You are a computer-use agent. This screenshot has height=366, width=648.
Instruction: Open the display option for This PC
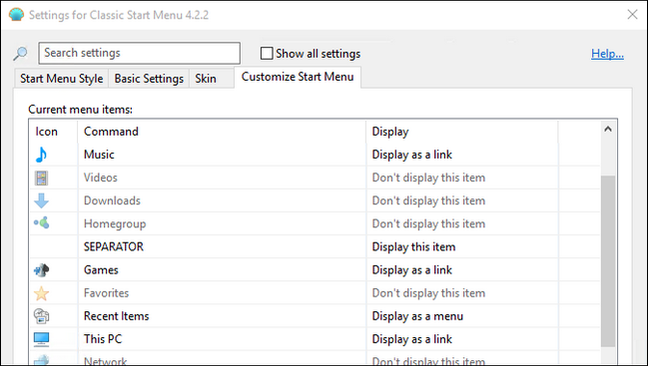click(412, 339)
